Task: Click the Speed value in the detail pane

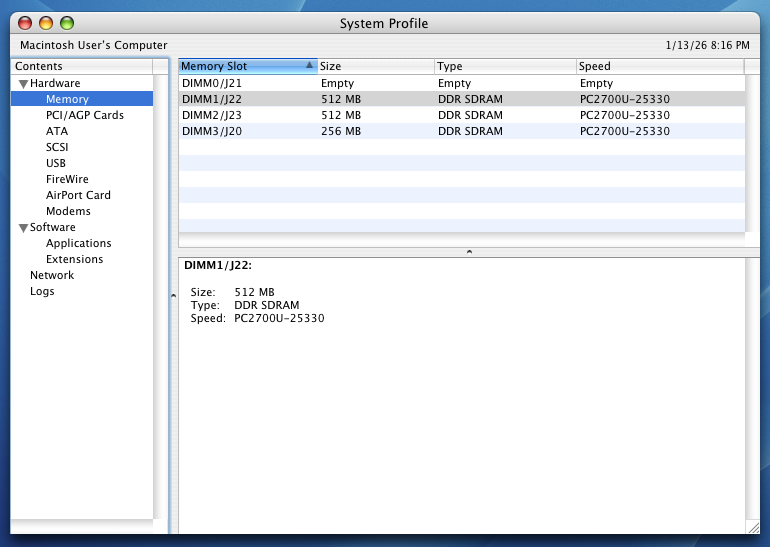Action: tap(279, 318)
